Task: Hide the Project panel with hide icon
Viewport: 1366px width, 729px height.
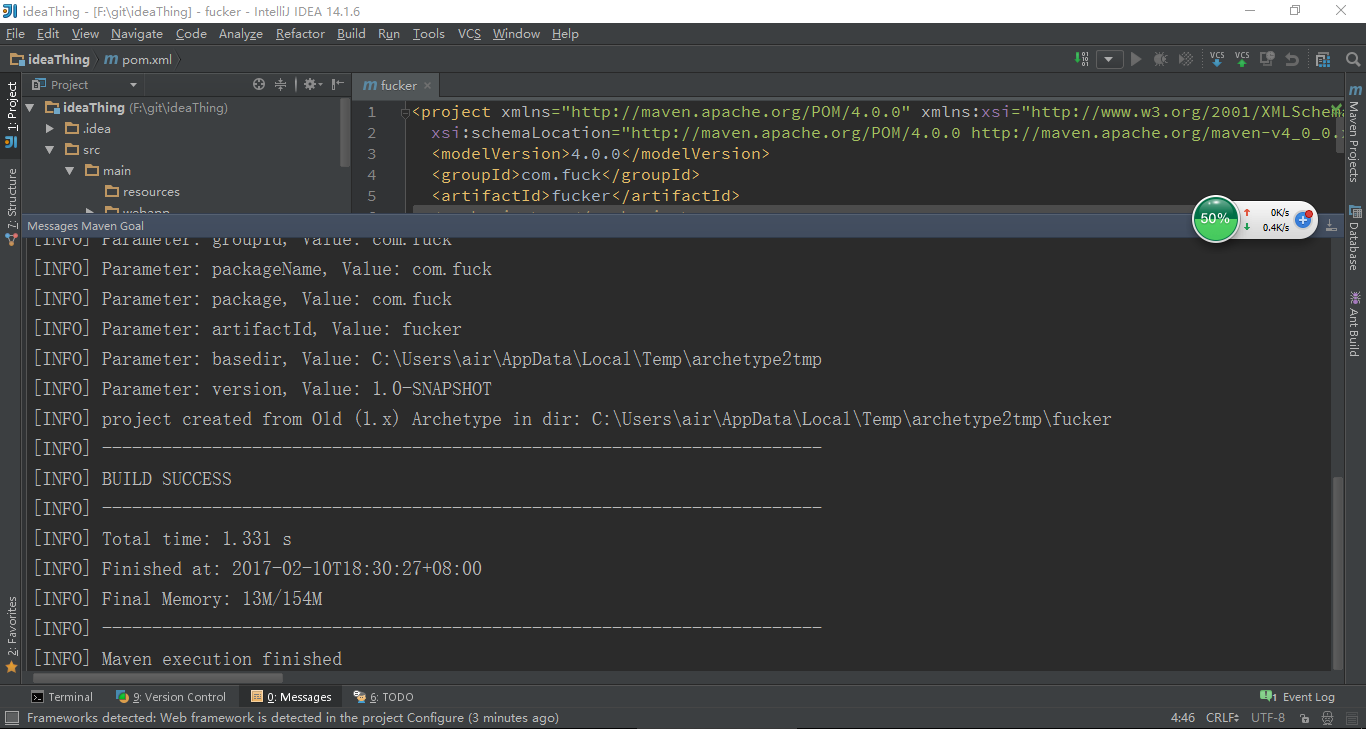Action: click(x=337, y=85)
